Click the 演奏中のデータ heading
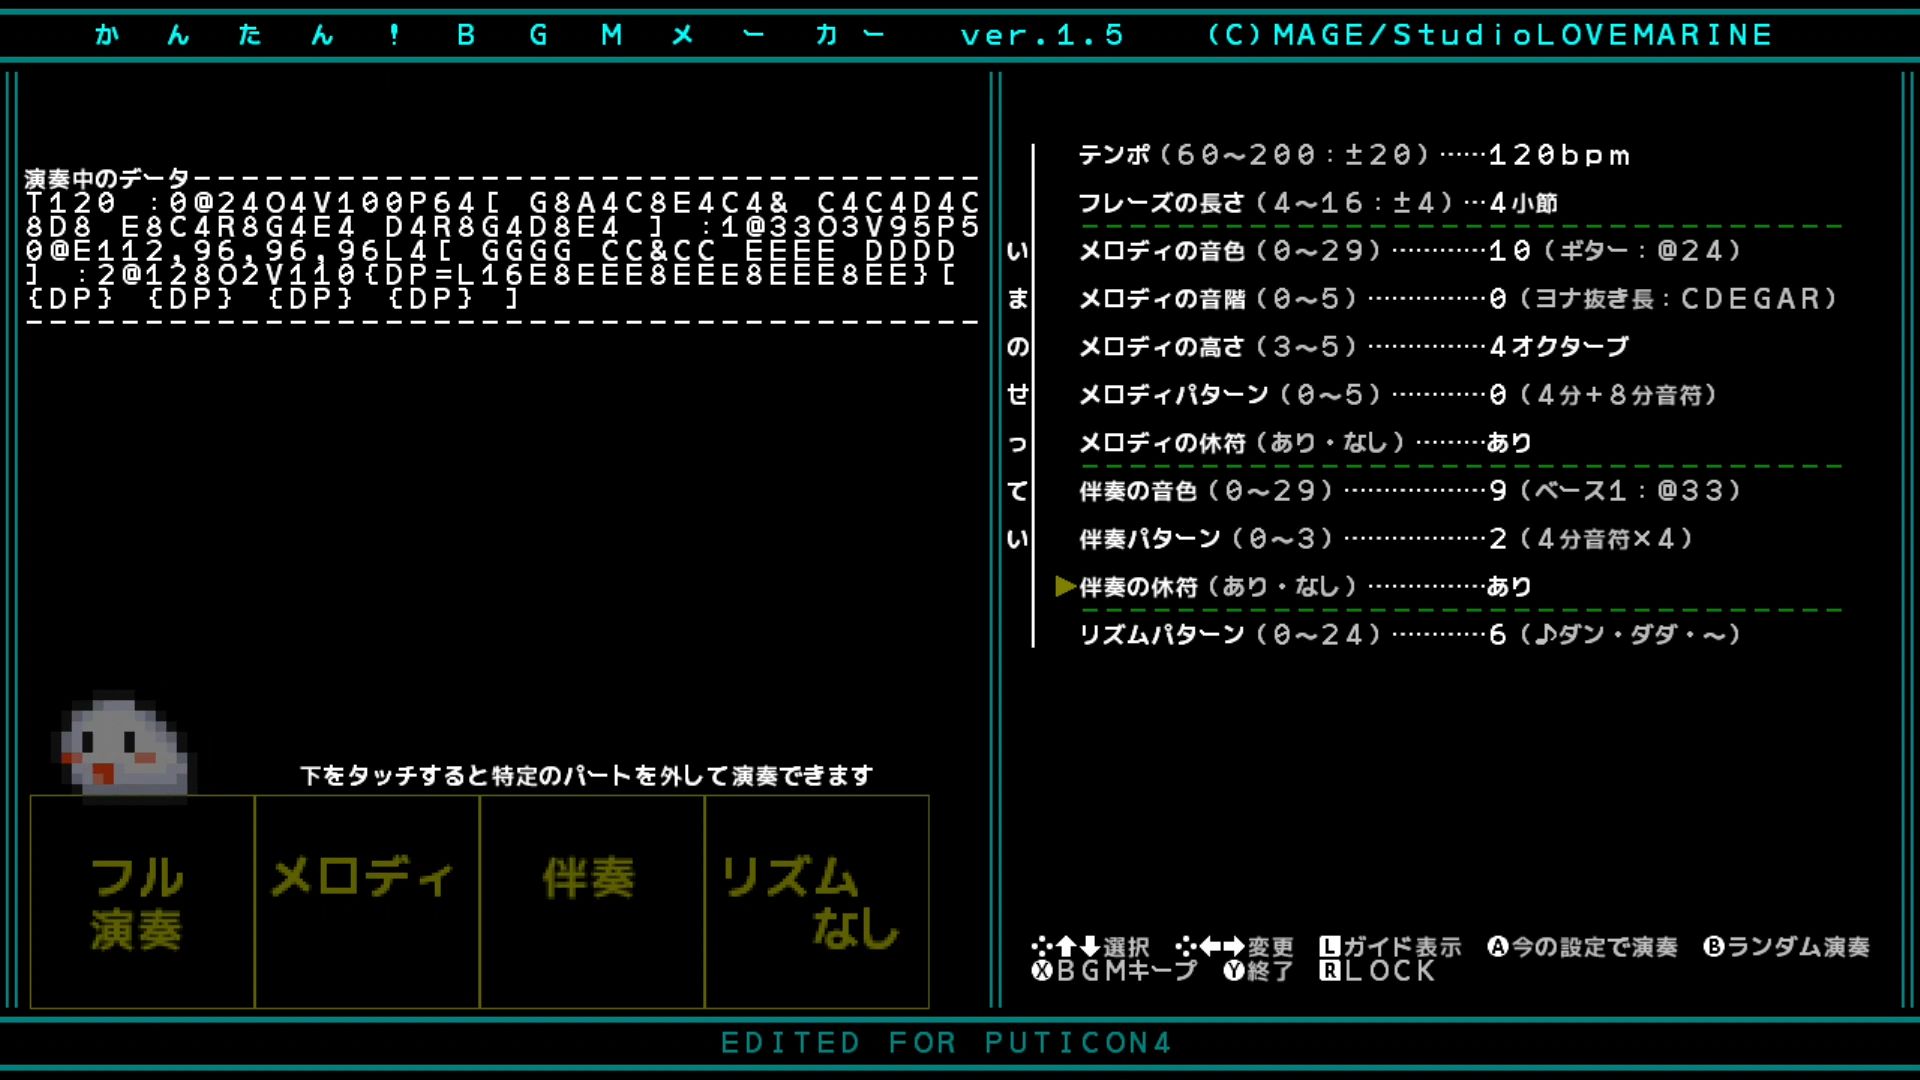Screen dimensions: 1920x1080 coord(107,179)
